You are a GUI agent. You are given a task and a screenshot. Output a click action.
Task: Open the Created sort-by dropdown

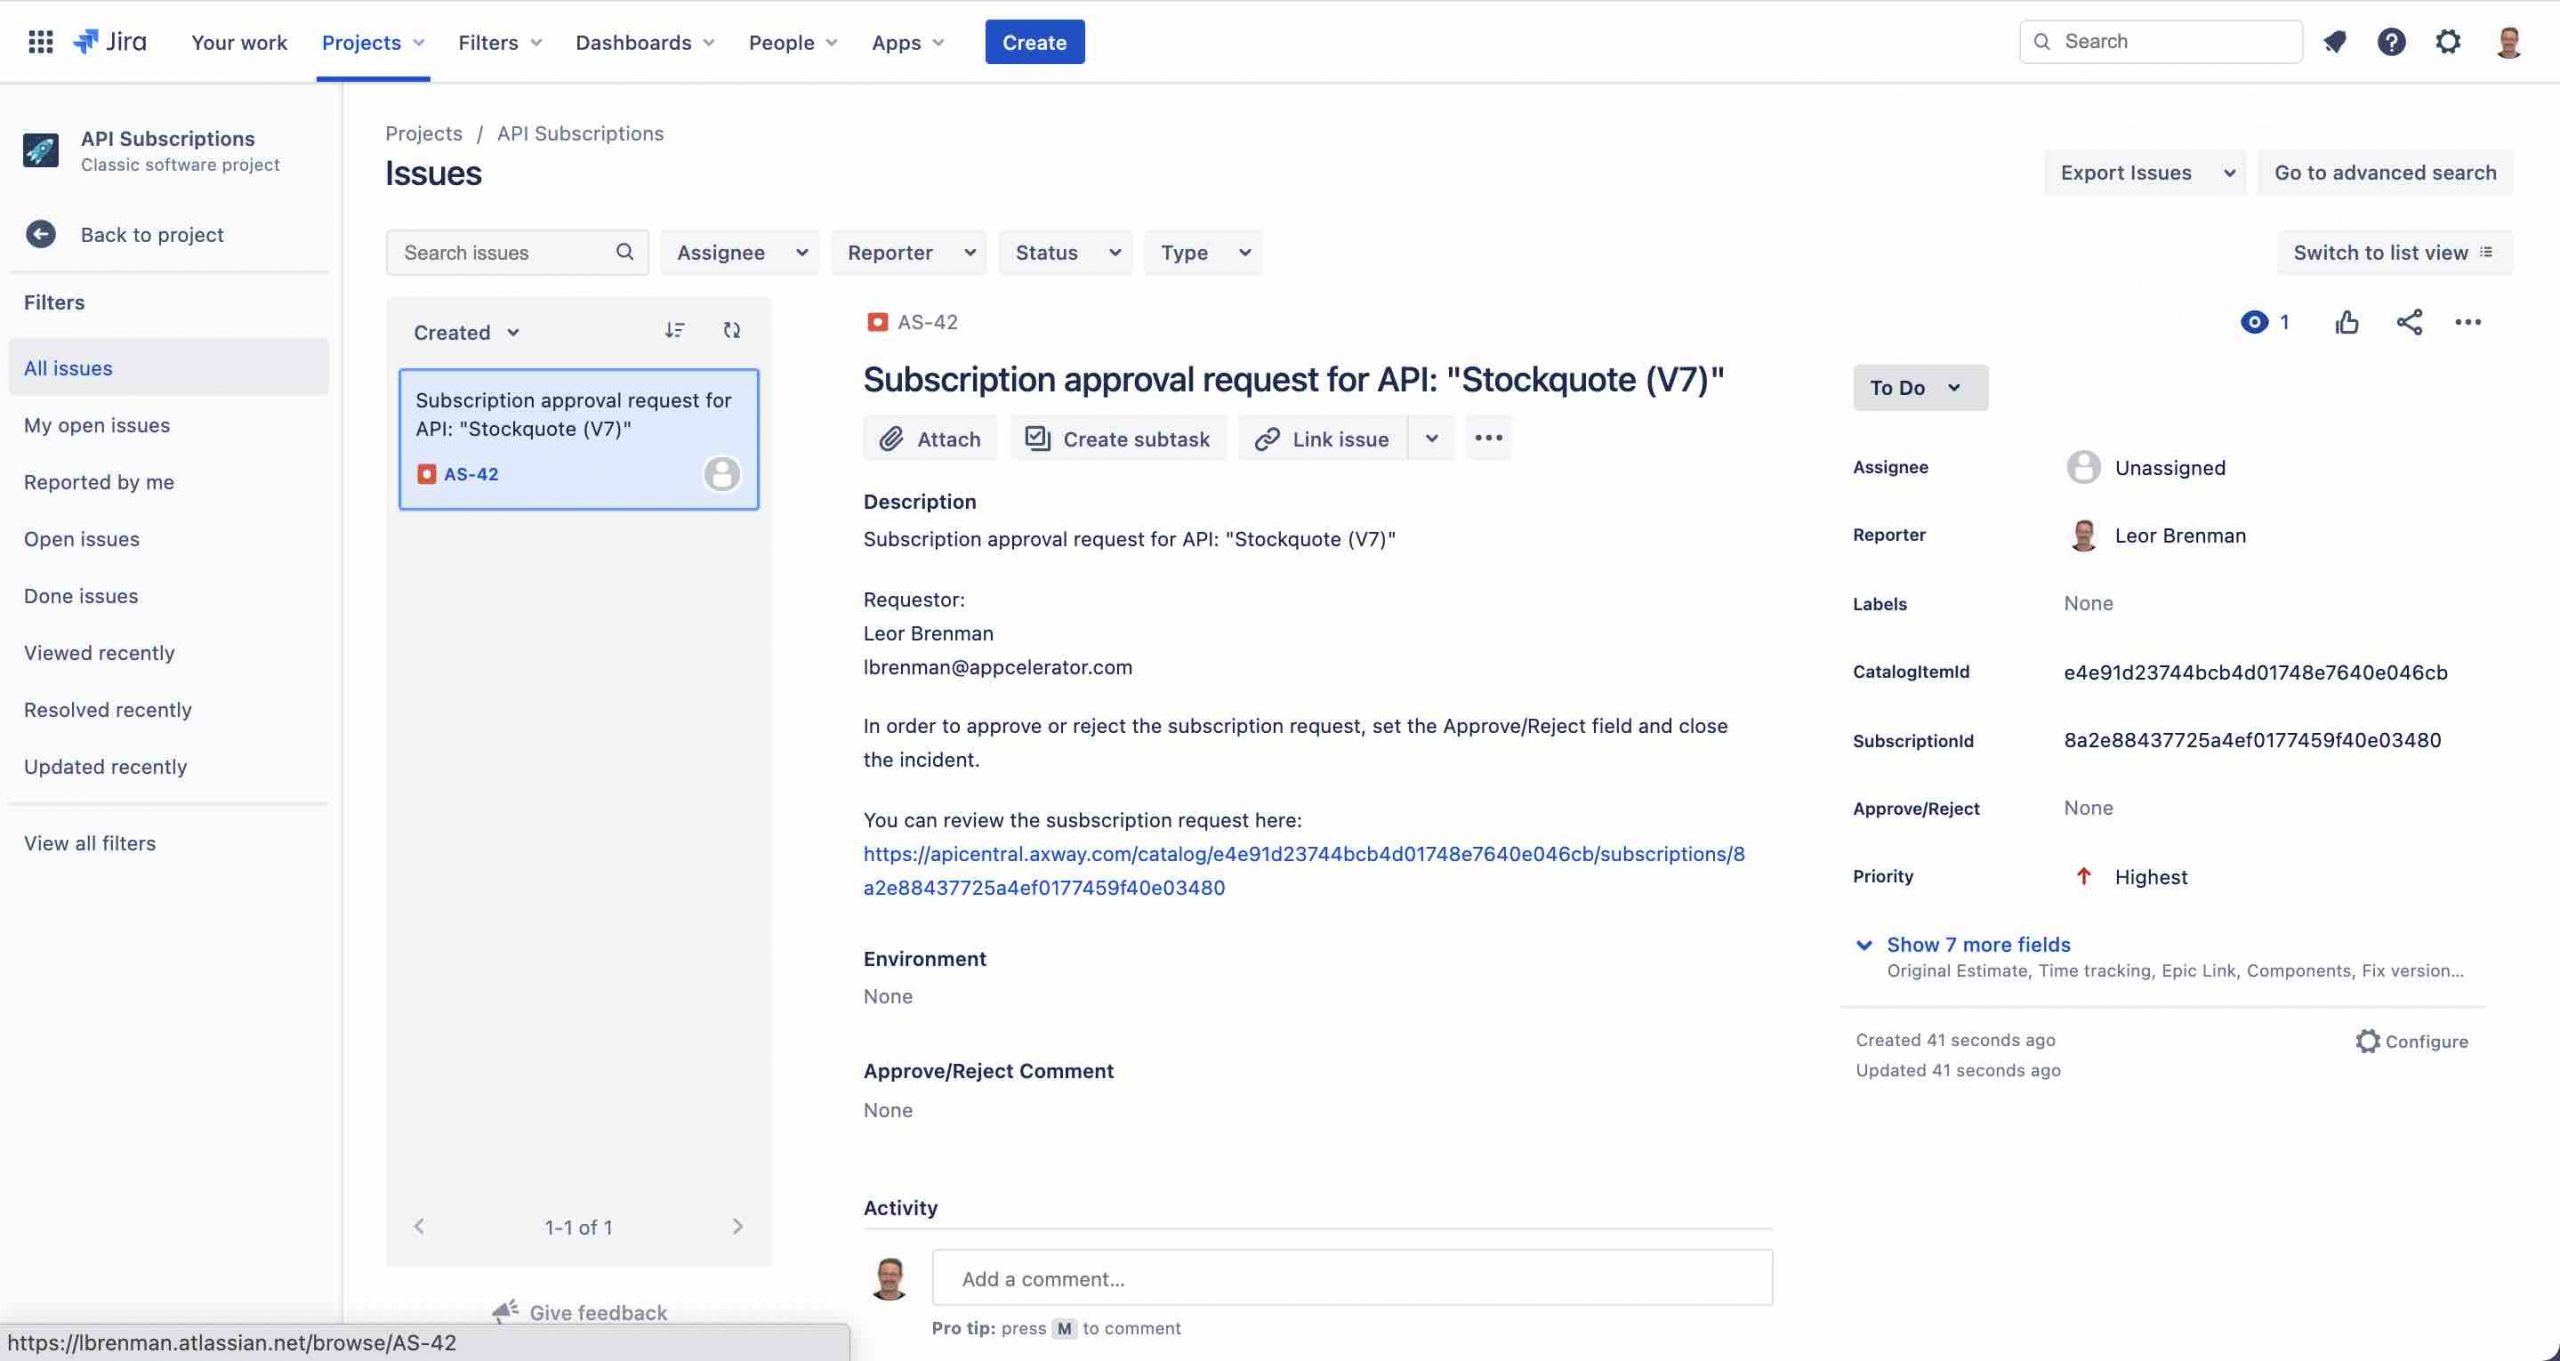(x=466, y=332)
